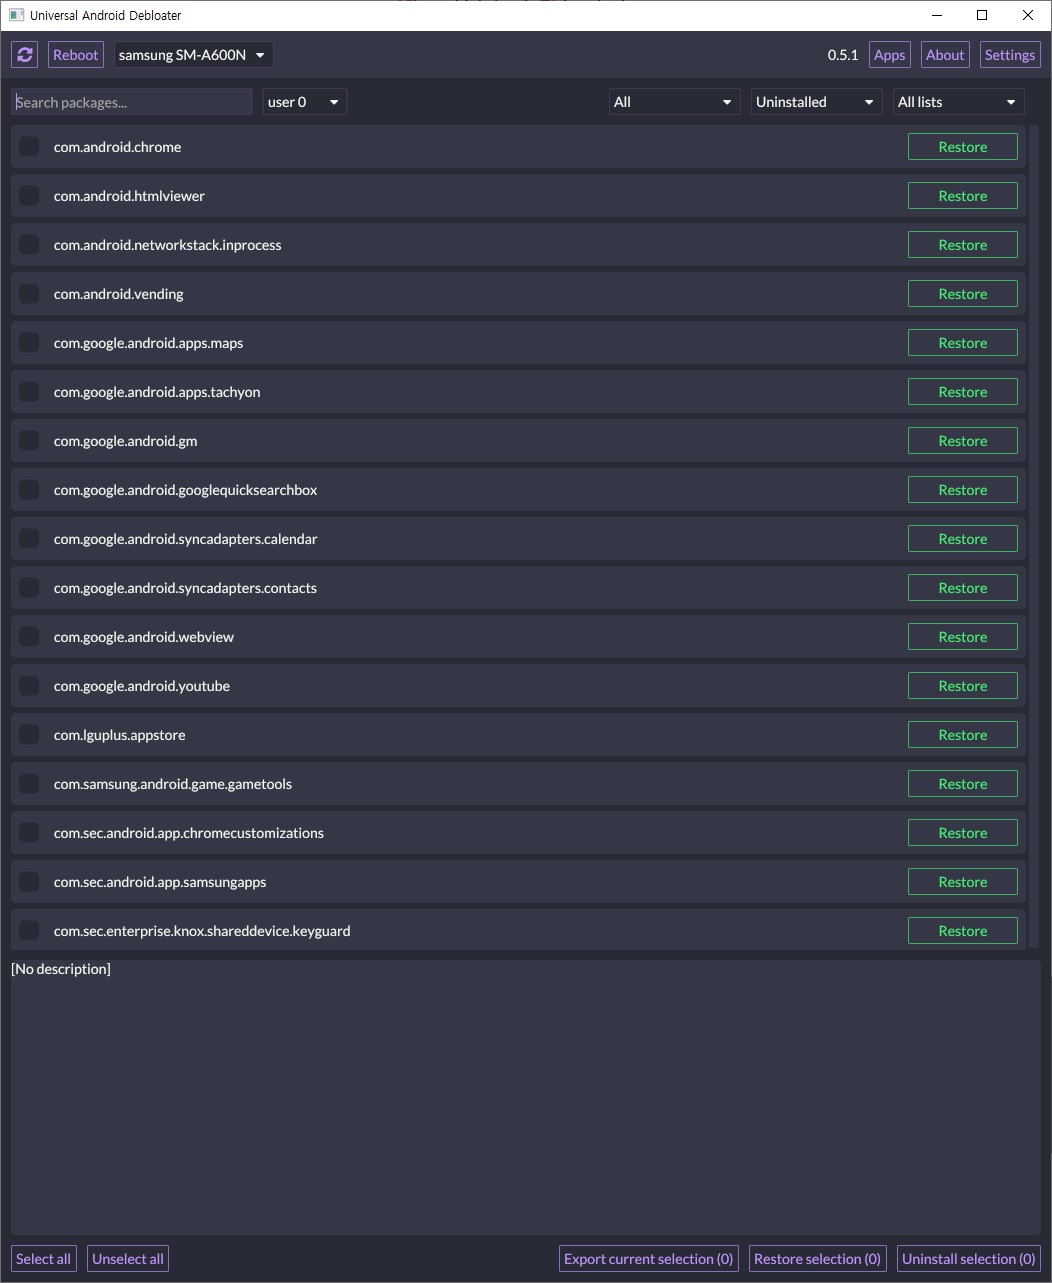The width and height of the screenshot is (1052, 1283).
Task: Select the com.google.android.googlequicksearchbox row text
Action: pos(185,490)
